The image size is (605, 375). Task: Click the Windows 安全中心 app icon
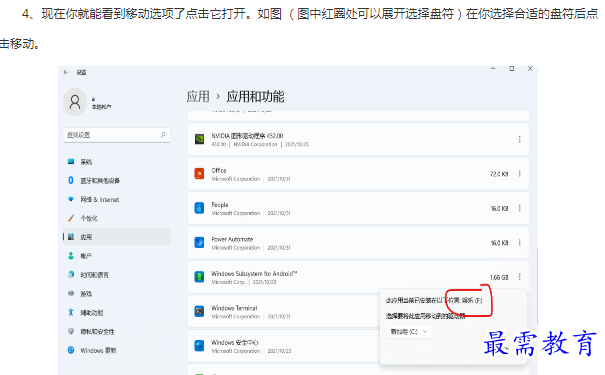click(x=199, y=346)
